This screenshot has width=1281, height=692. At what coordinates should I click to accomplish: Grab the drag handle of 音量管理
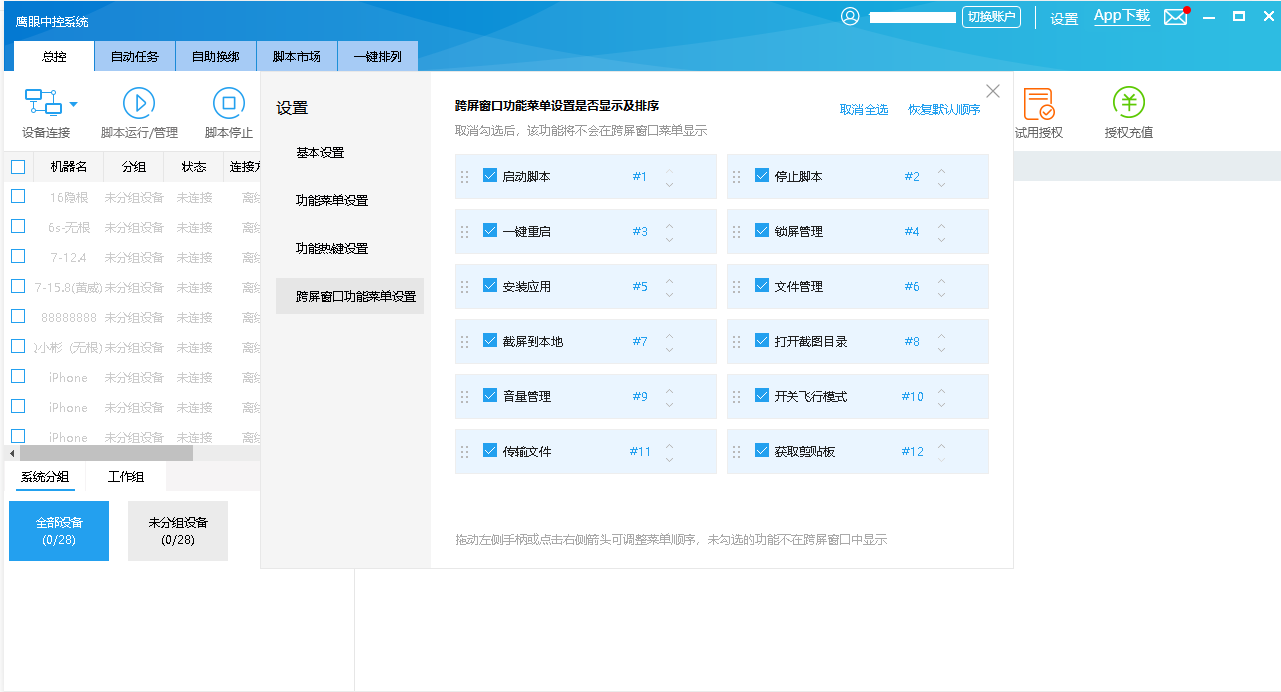tap(464, 397)
